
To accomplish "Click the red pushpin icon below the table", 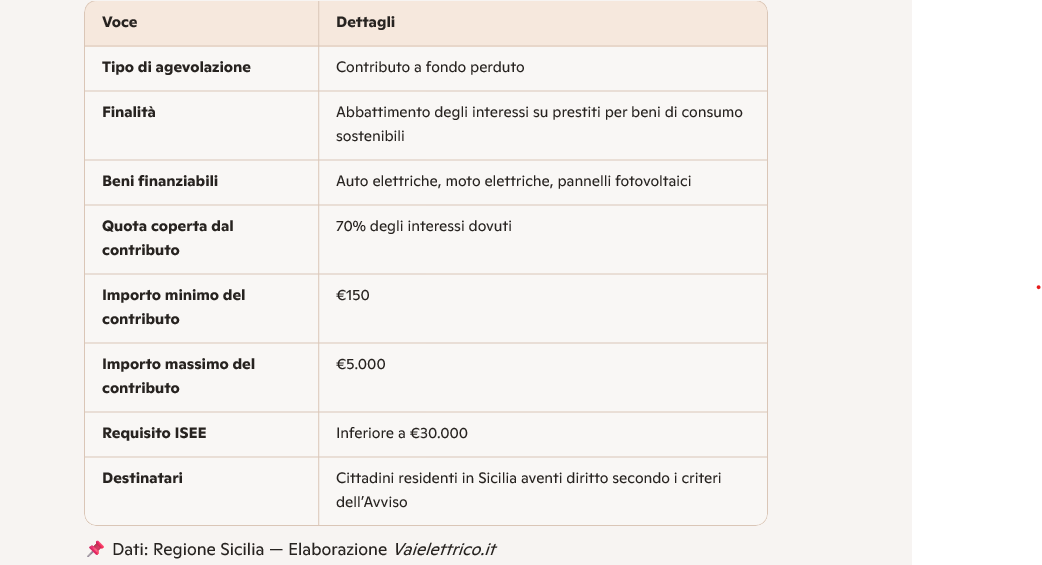I will pyautogui.click(x=95, y=549).
